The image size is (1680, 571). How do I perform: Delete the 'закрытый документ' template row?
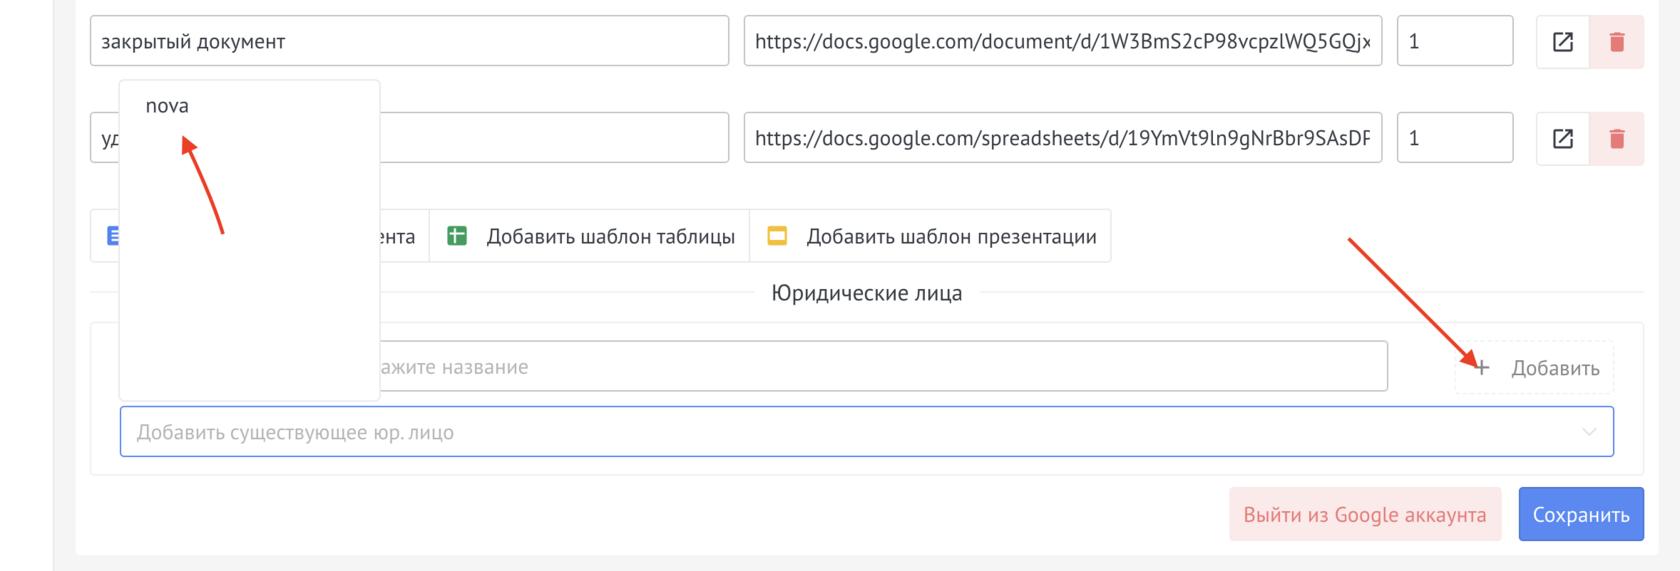pyautogui.click(x=1616, y=42)
